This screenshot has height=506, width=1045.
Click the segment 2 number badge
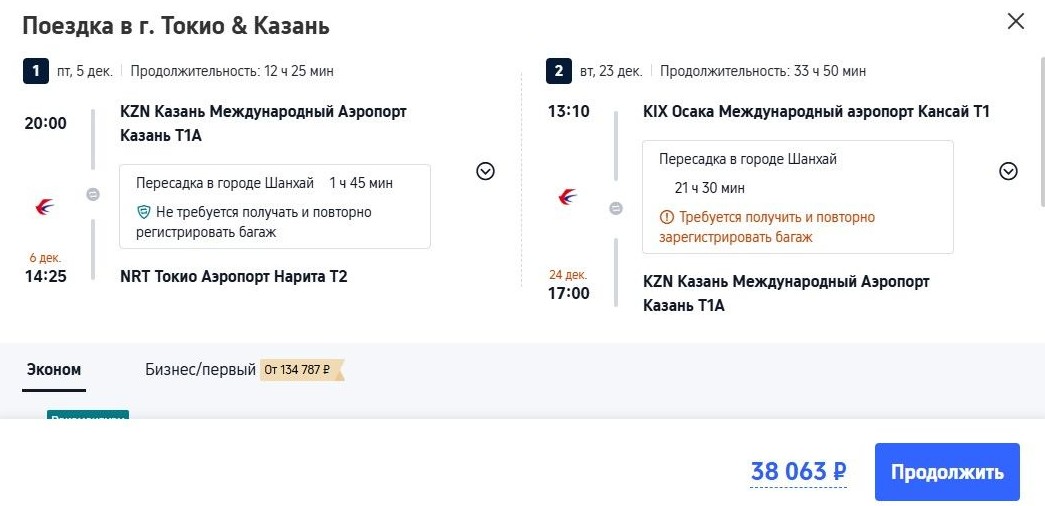point(559,71)
